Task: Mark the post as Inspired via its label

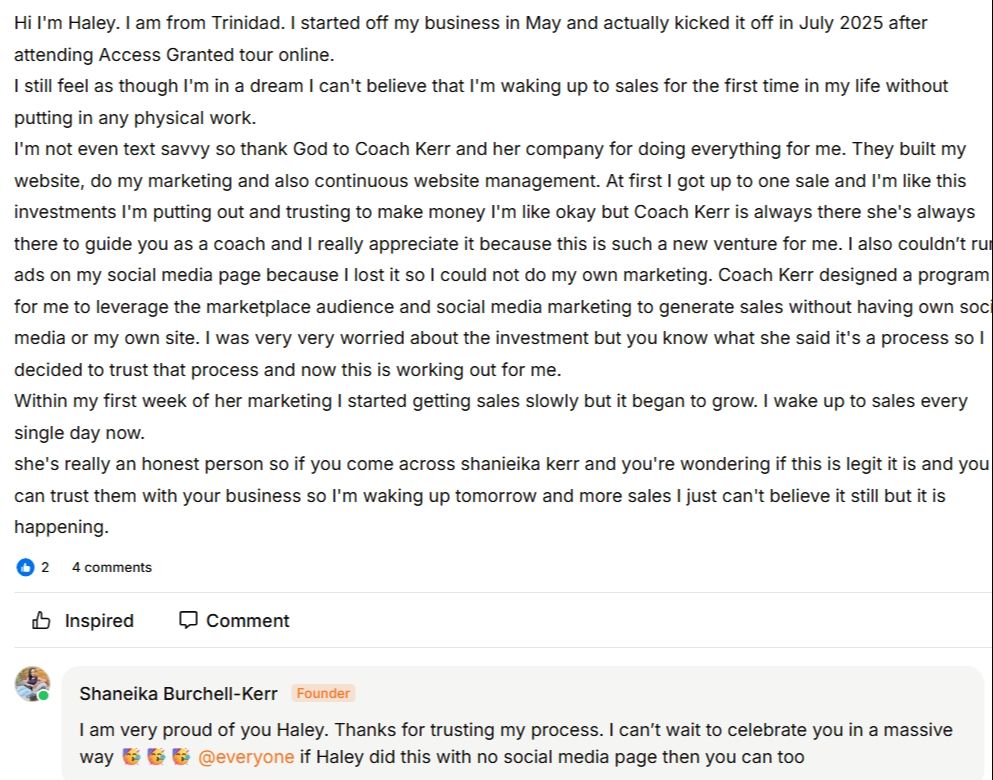Action: [99, 620]
